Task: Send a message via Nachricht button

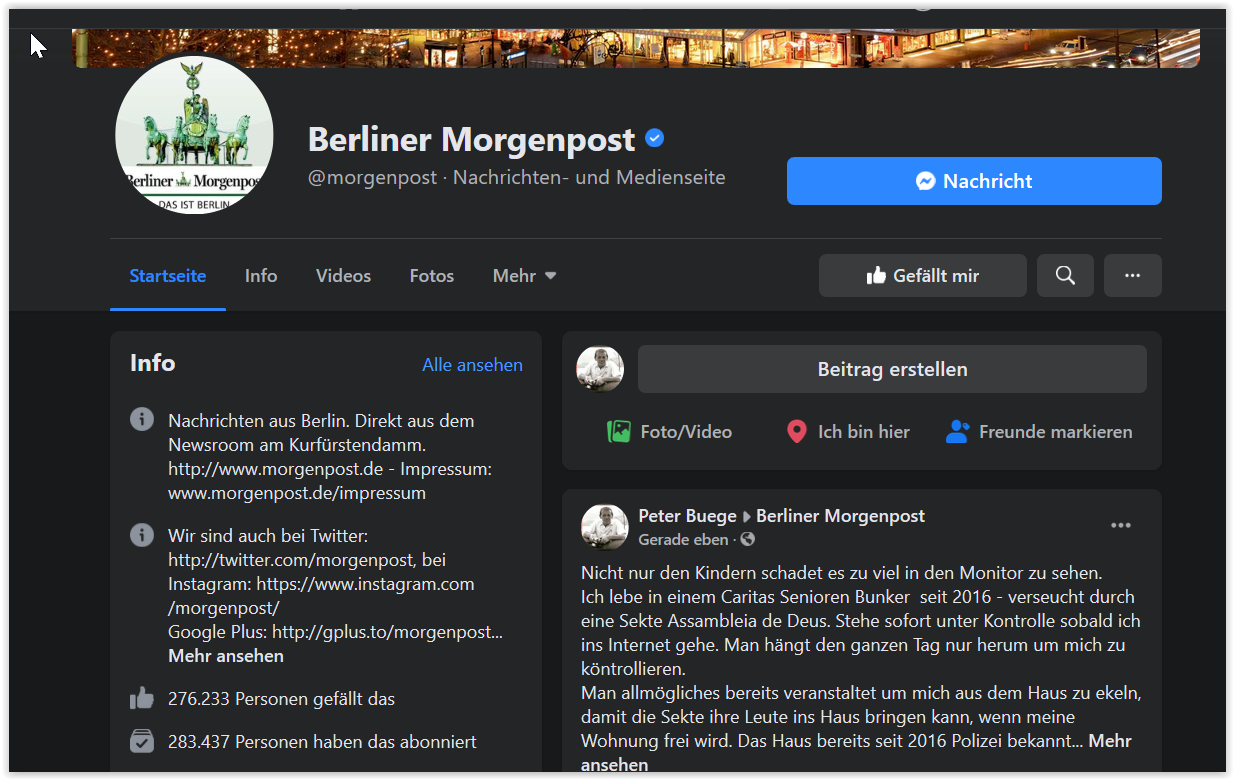Action: 974,181
